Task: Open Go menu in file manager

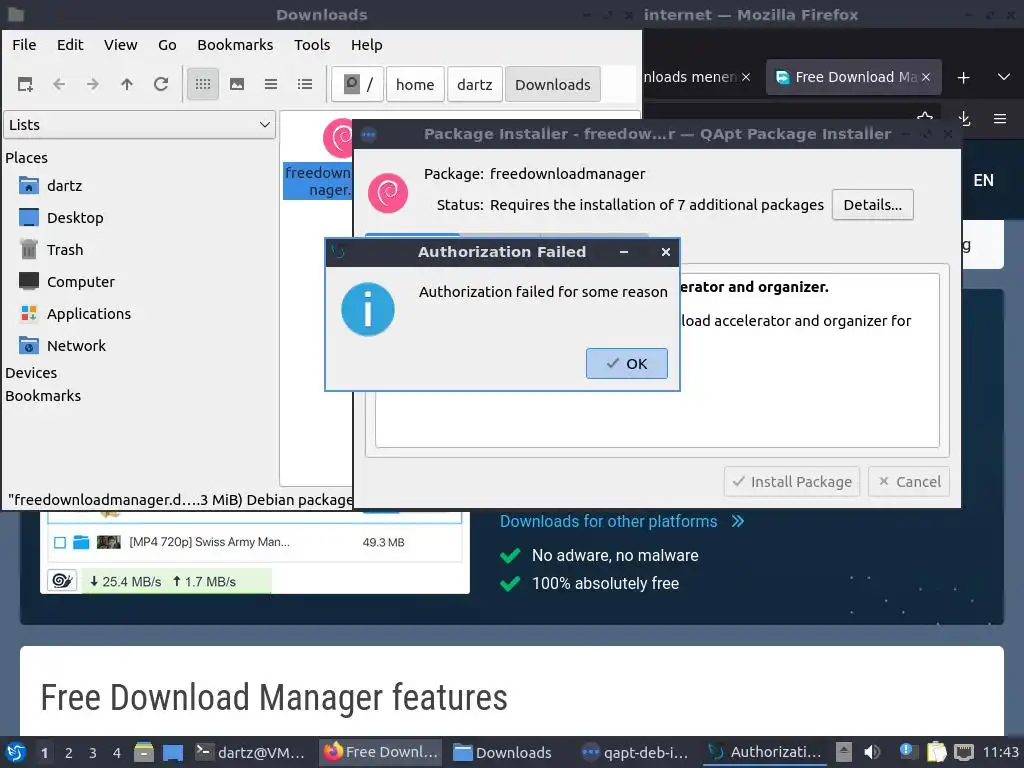Action: [x=167, y=45]
